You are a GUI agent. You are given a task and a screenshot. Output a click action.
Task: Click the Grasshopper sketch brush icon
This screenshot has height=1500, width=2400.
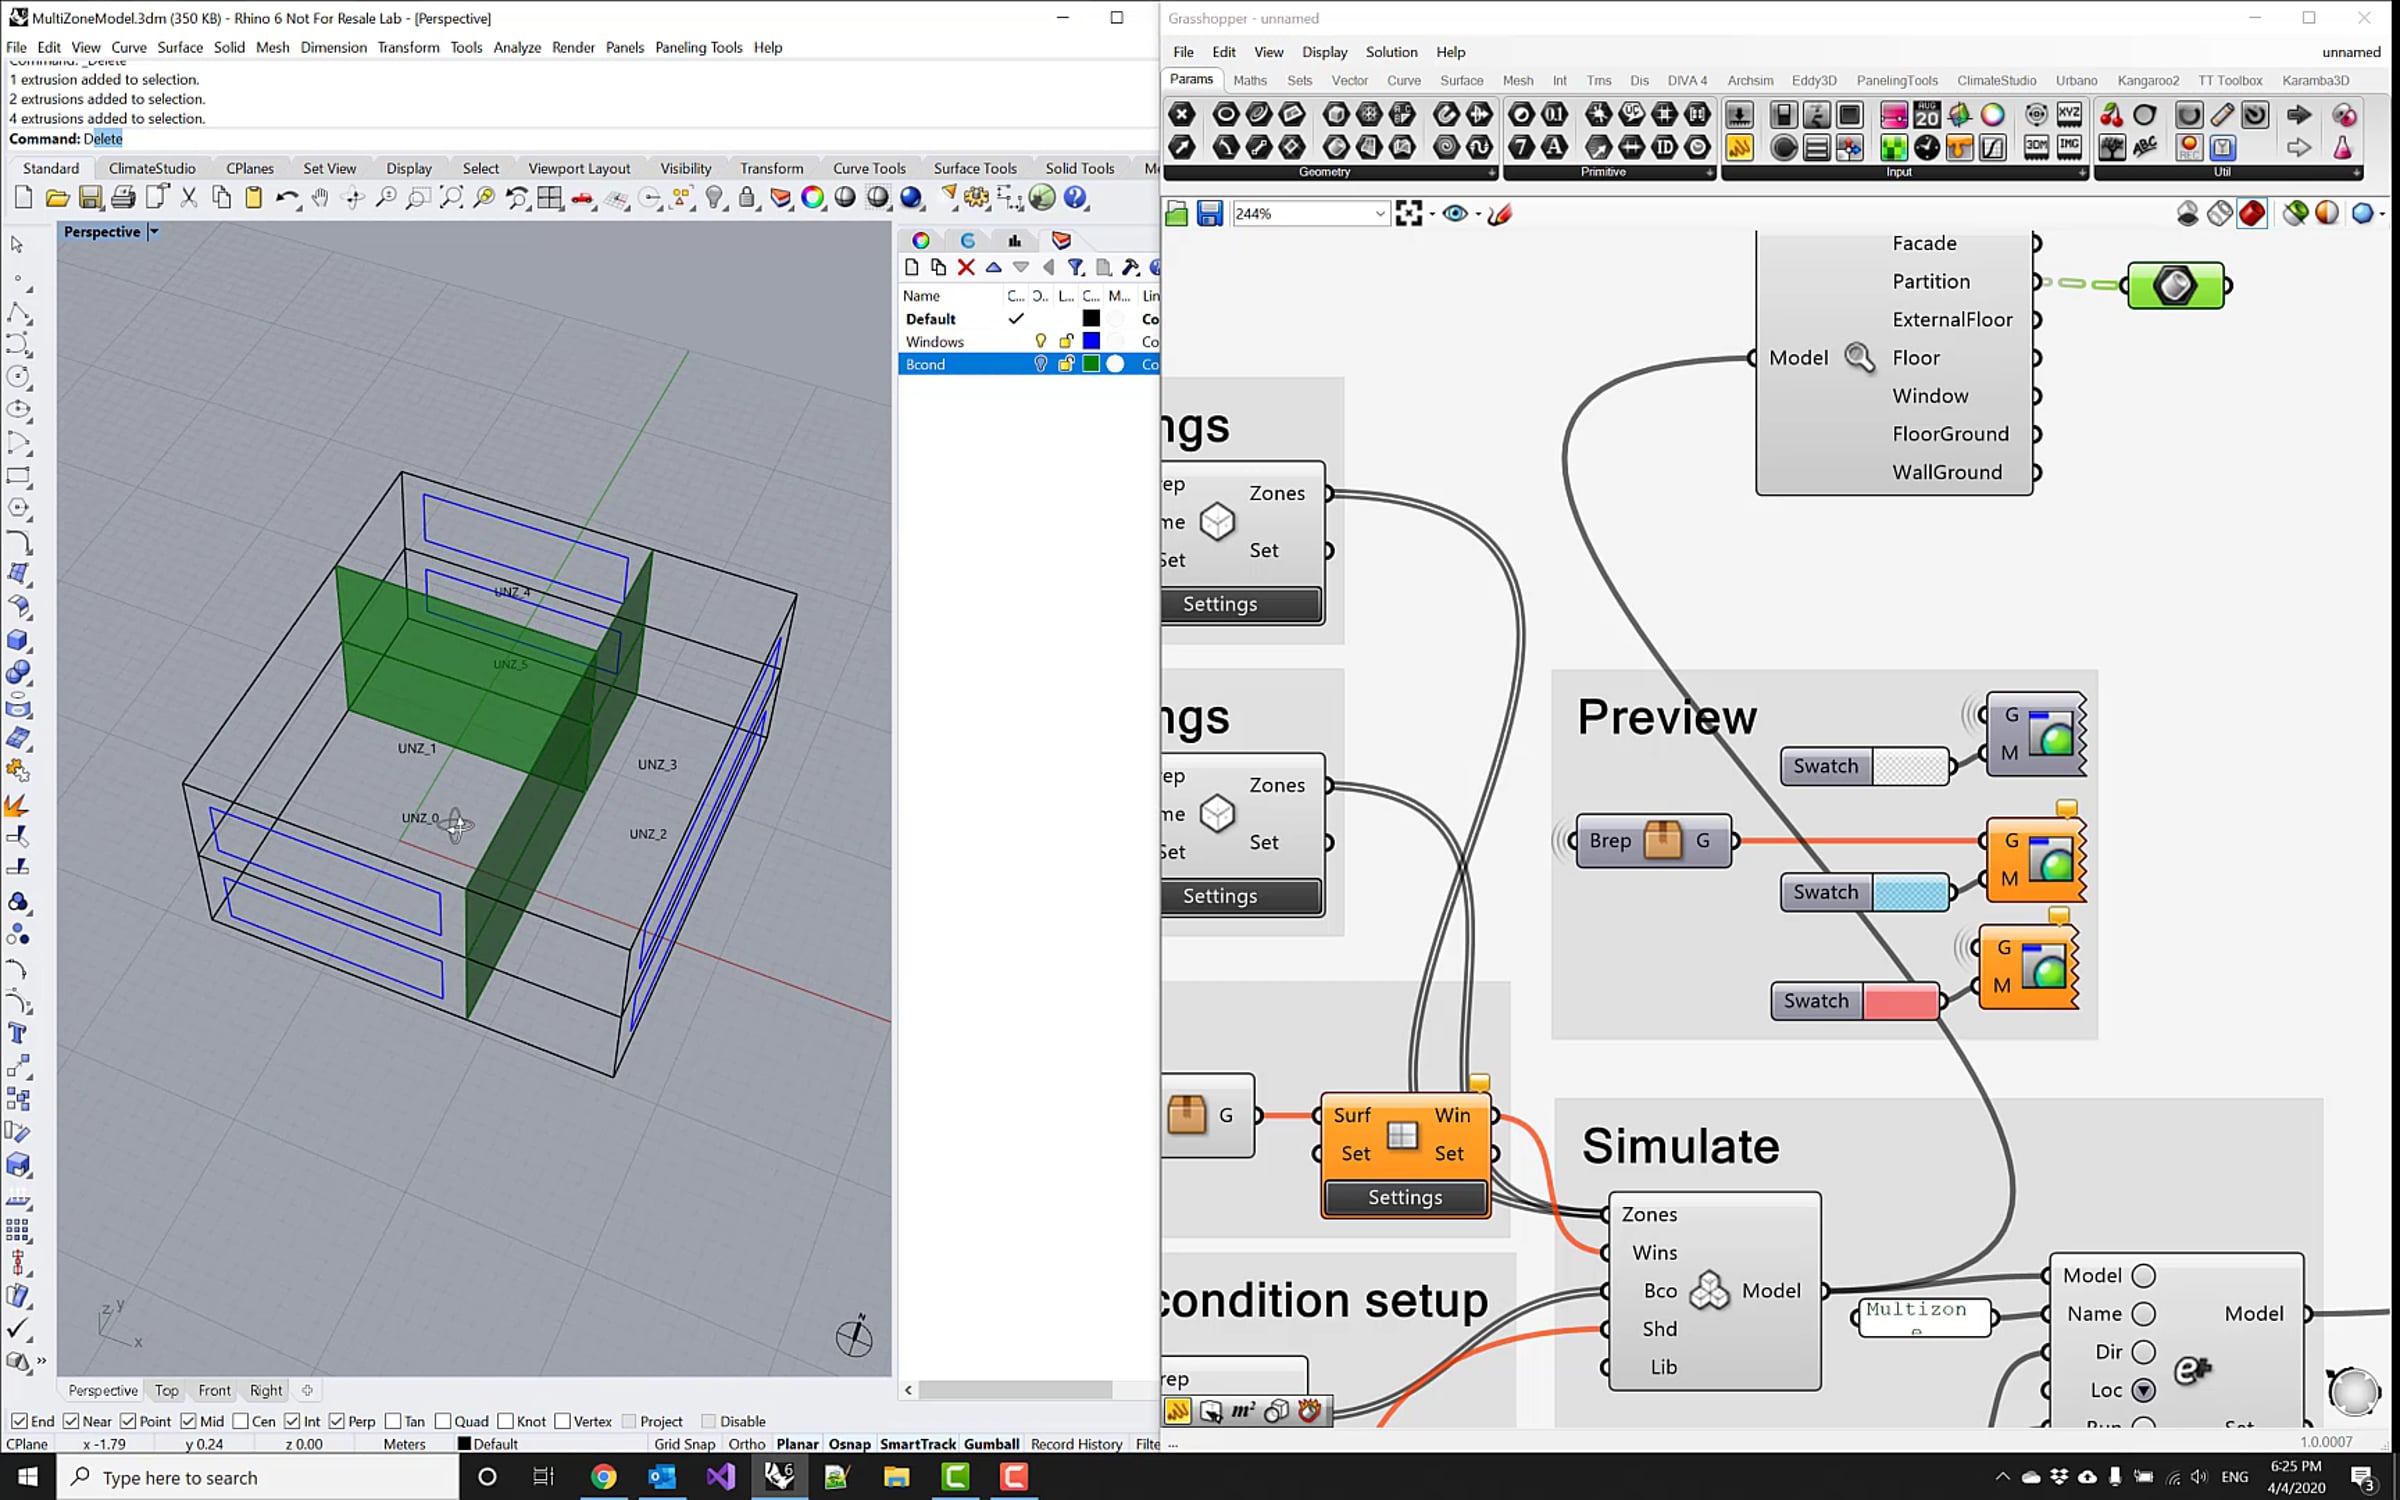[1499, 213]
